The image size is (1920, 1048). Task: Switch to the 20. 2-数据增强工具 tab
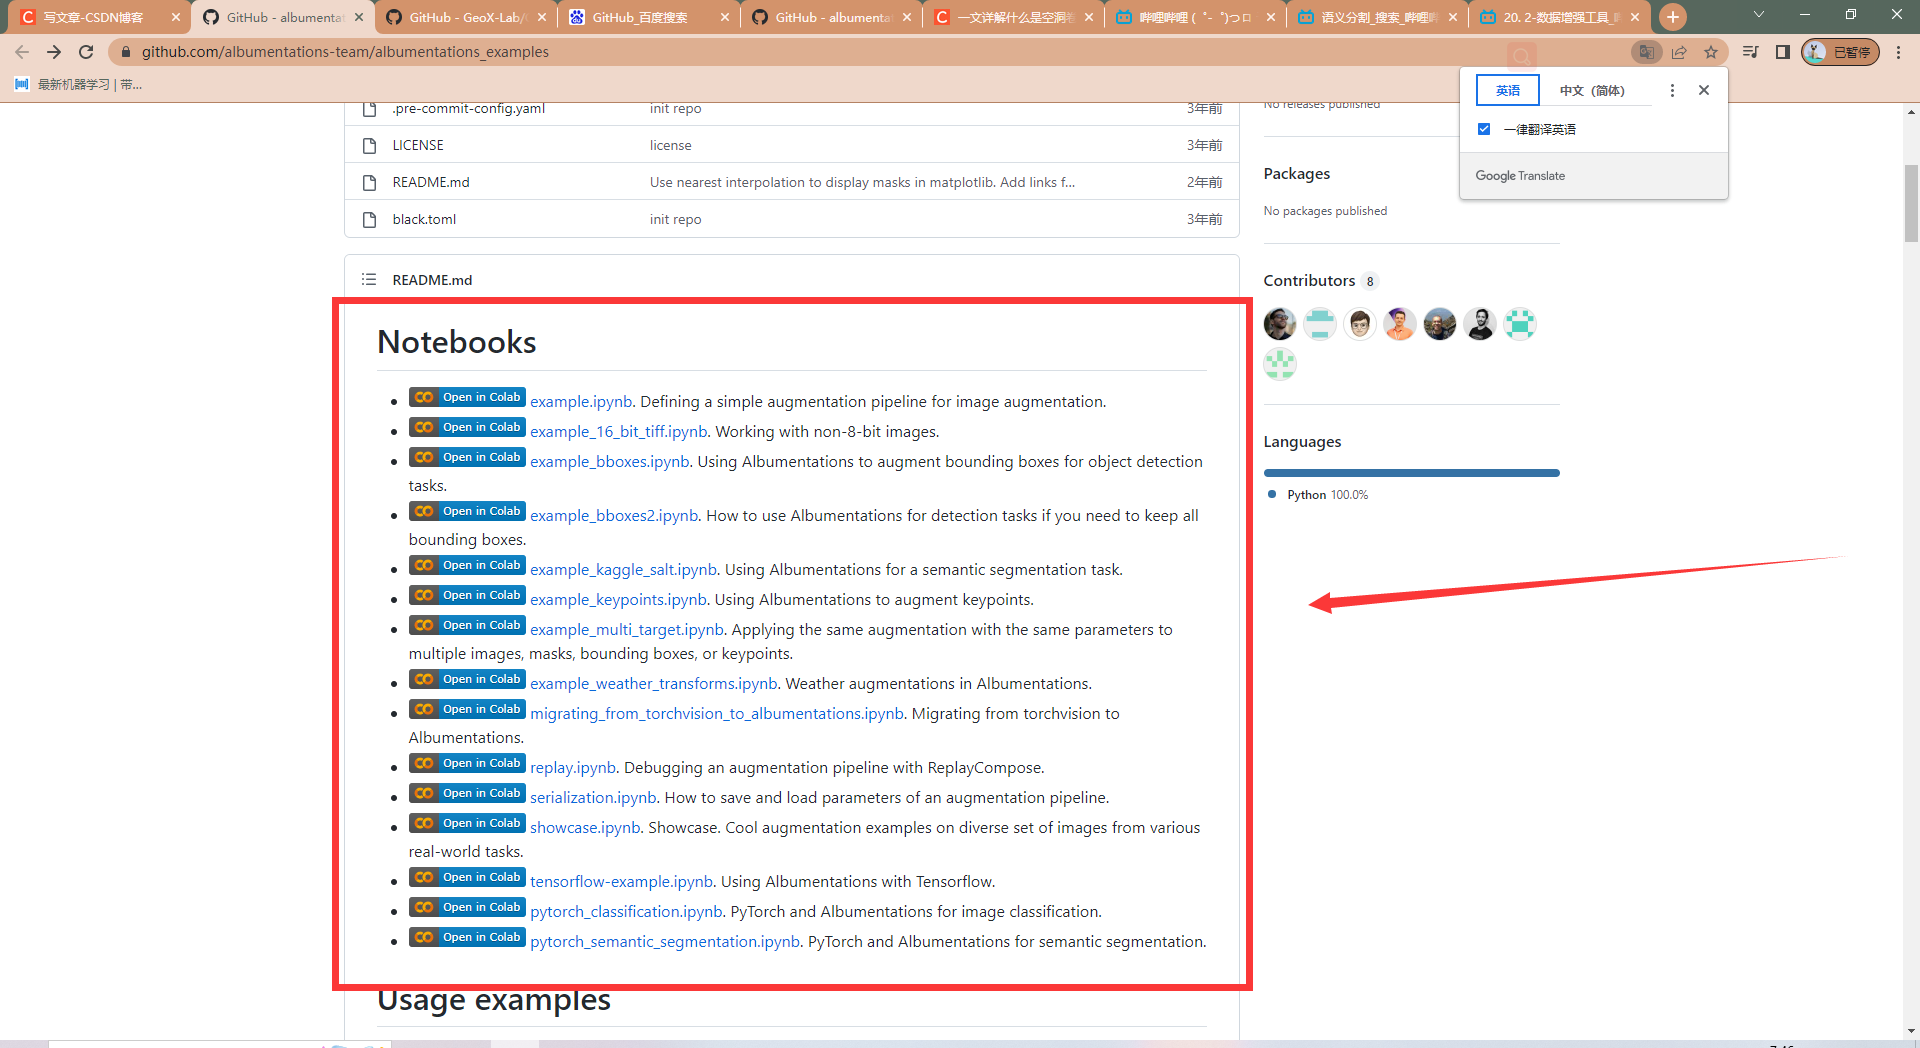(x=1558, y=17)
